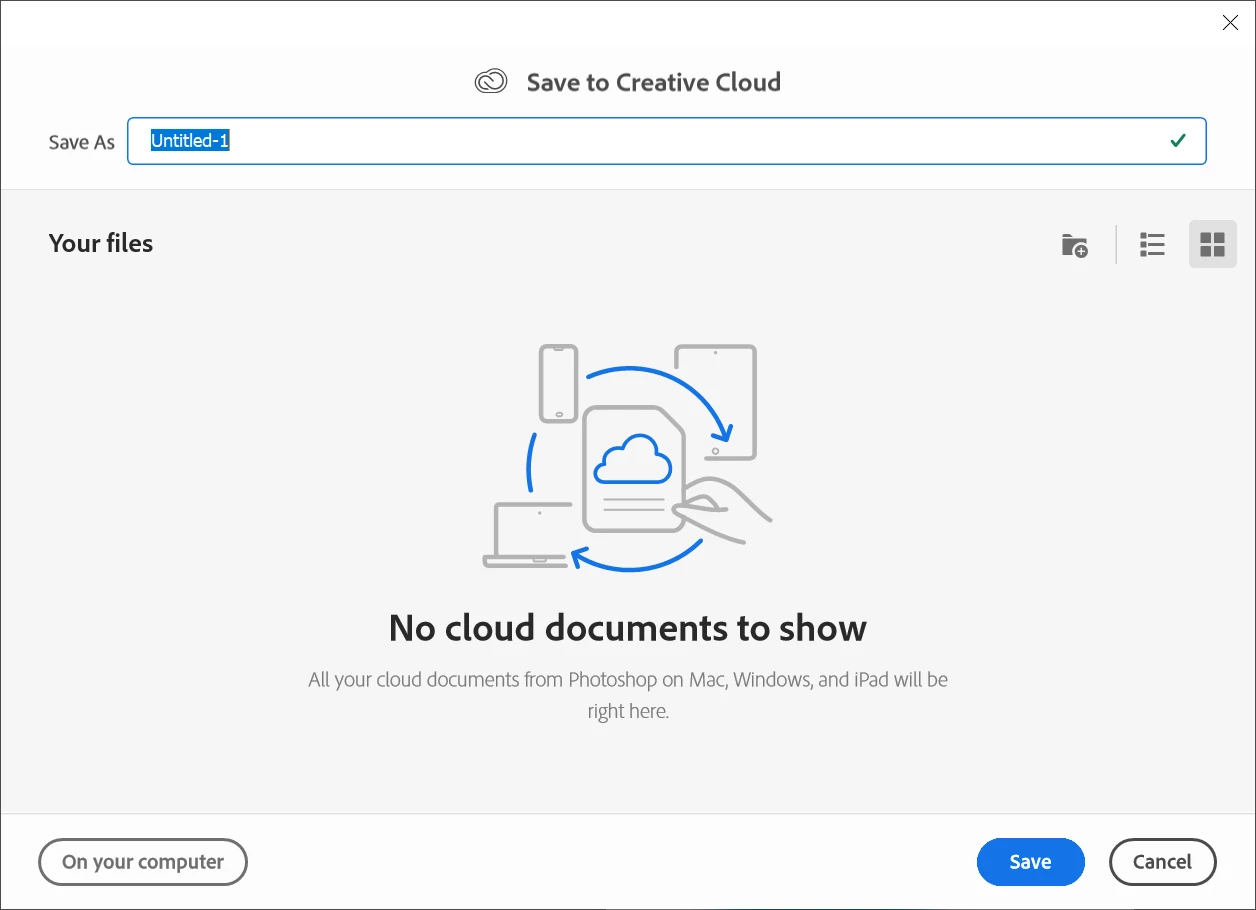Choose to save On your computer
The height and width of the screenshot is (910, 1256).
tap(143, 862)
